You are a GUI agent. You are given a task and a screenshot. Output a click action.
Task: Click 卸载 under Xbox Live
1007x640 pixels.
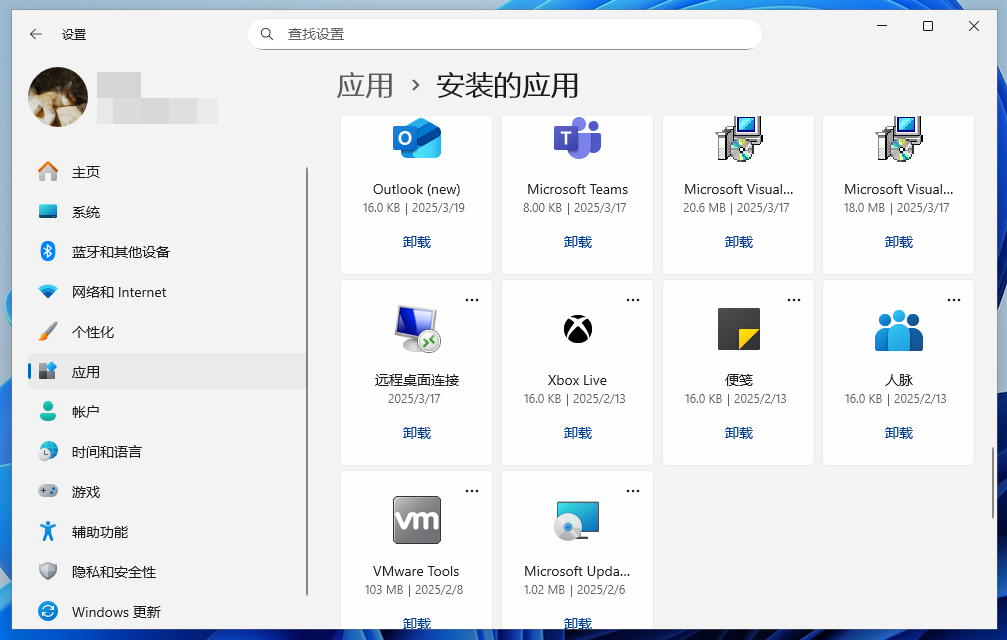click(x=577, y=433)
